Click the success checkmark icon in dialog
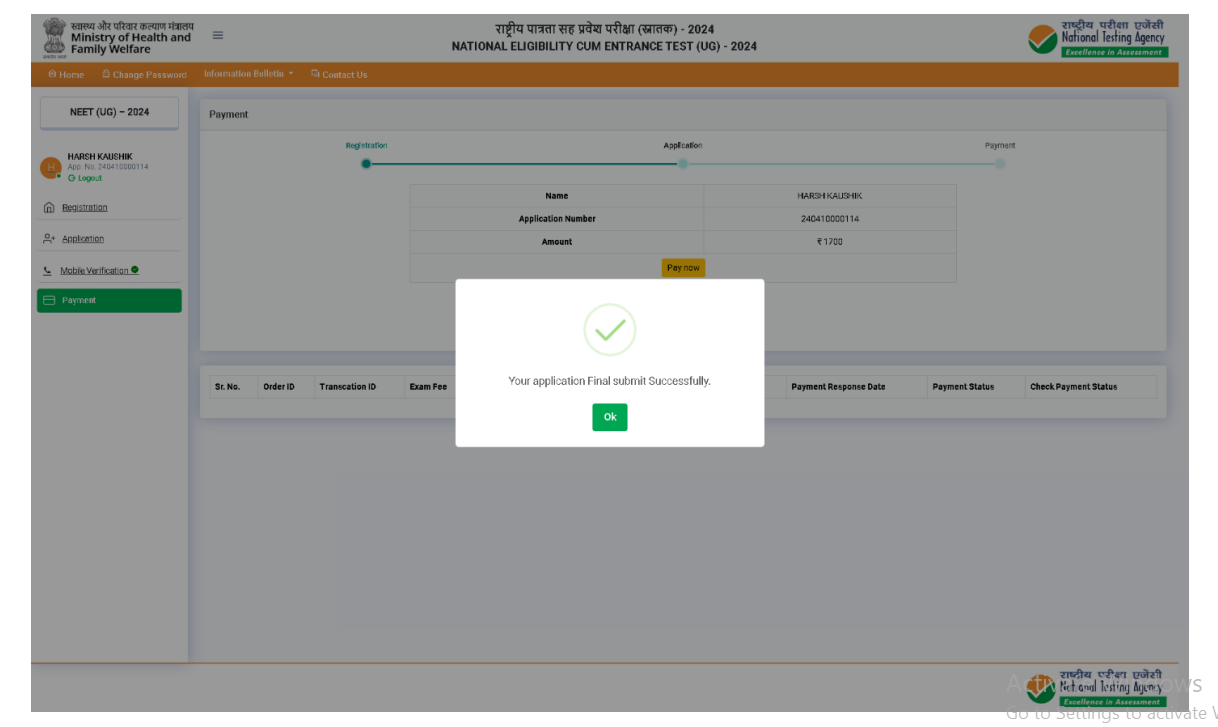The image size is (1218, 727). 610,330
